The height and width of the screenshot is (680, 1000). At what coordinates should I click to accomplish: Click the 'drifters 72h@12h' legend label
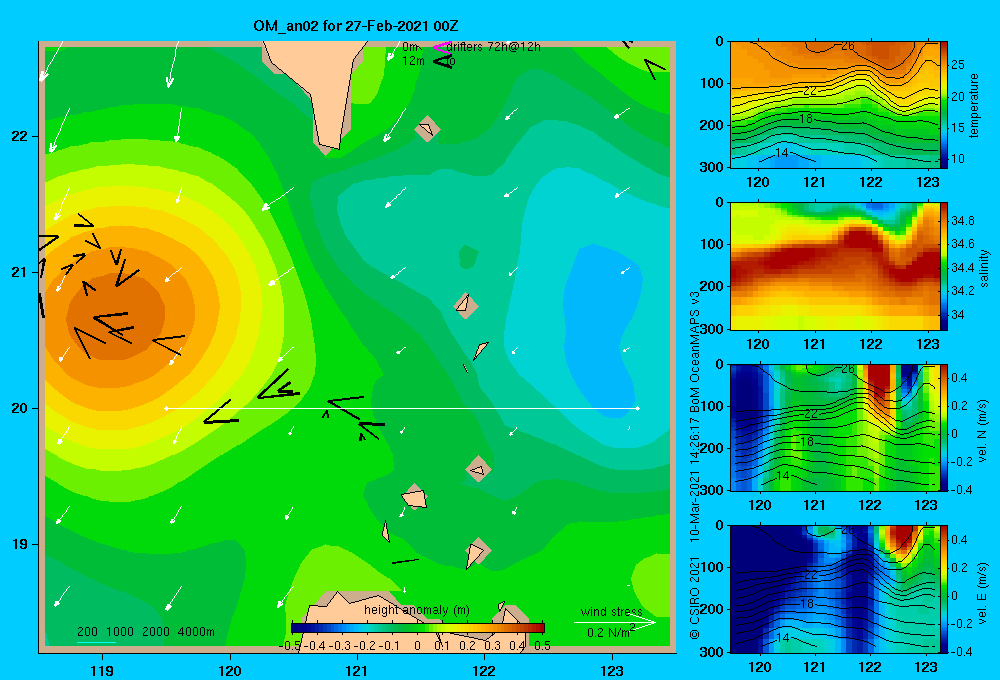[493, 47]
